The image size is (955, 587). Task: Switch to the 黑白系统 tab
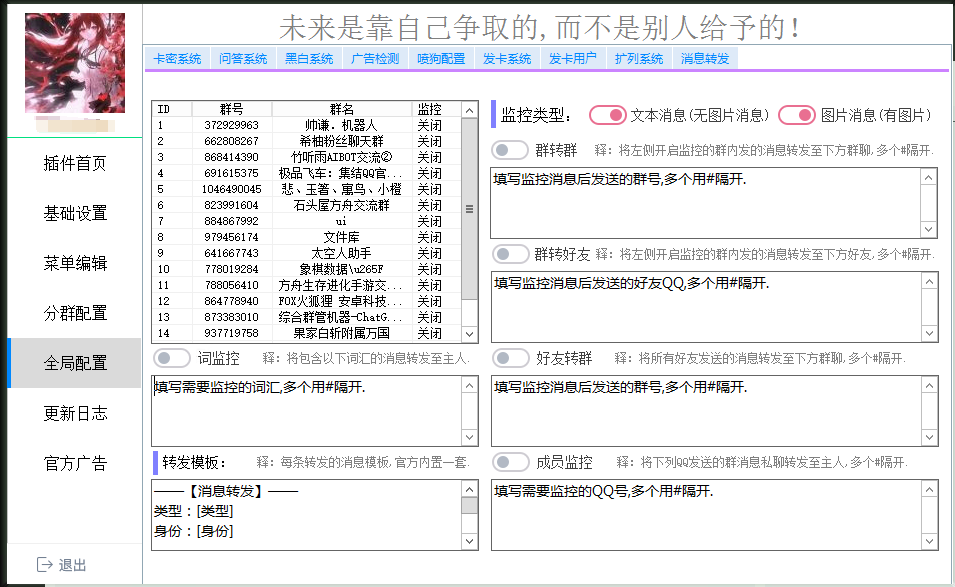click(309, 59)
